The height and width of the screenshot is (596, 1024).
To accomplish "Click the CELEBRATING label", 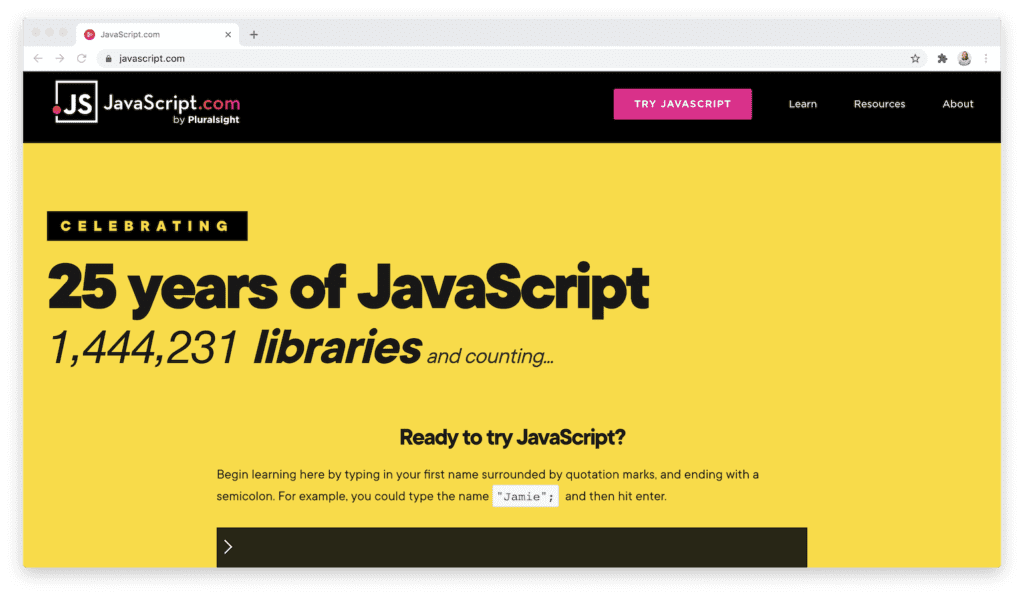I will [147, 226].
